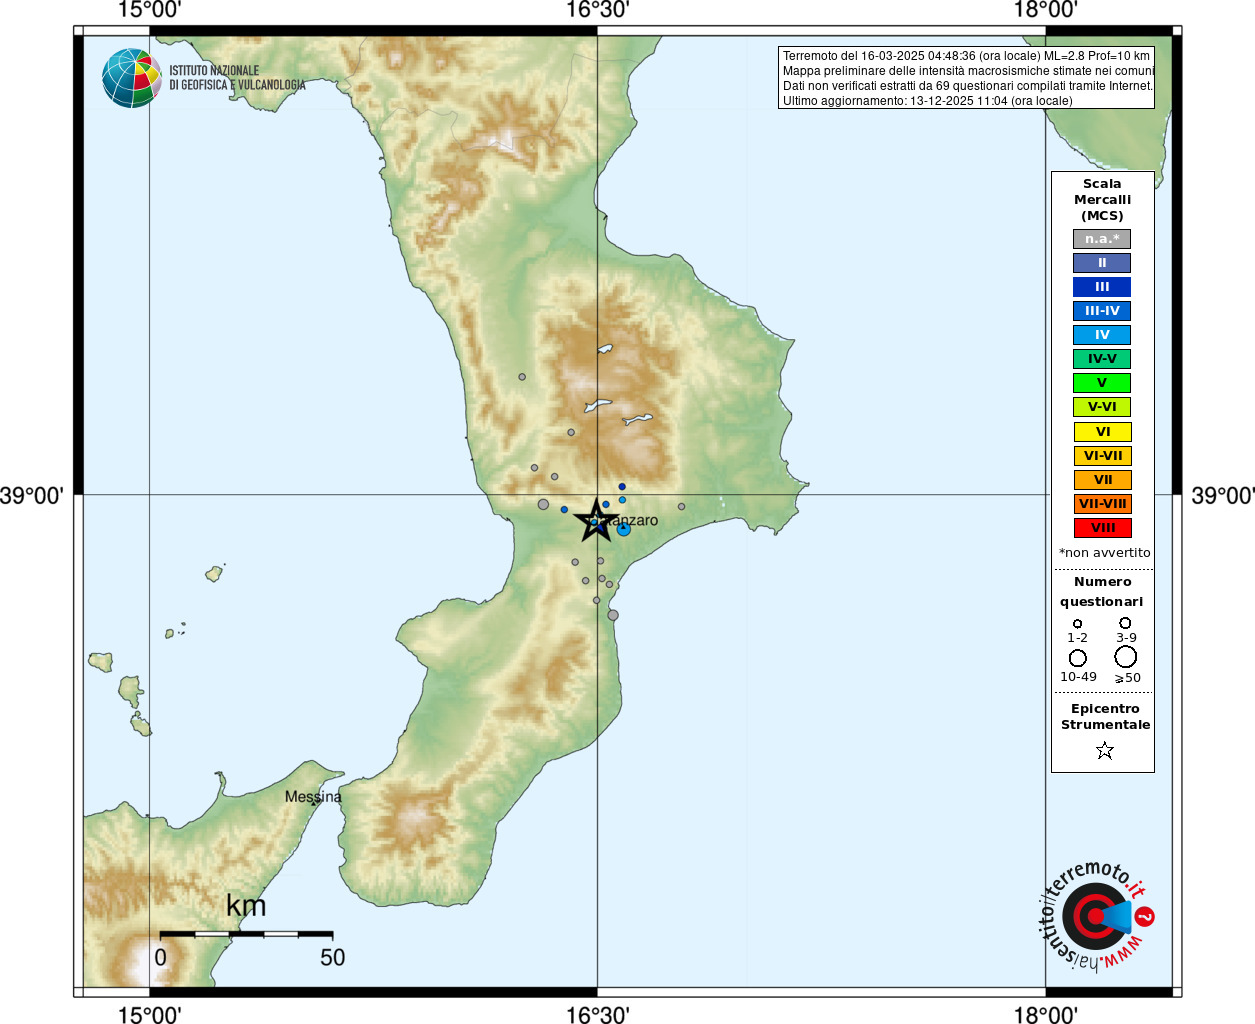1255x1024 pixels.
Task: Click the Scala Mercalli (MCS) legend title
Action: pyautogui.click(x=1102, y=200)
